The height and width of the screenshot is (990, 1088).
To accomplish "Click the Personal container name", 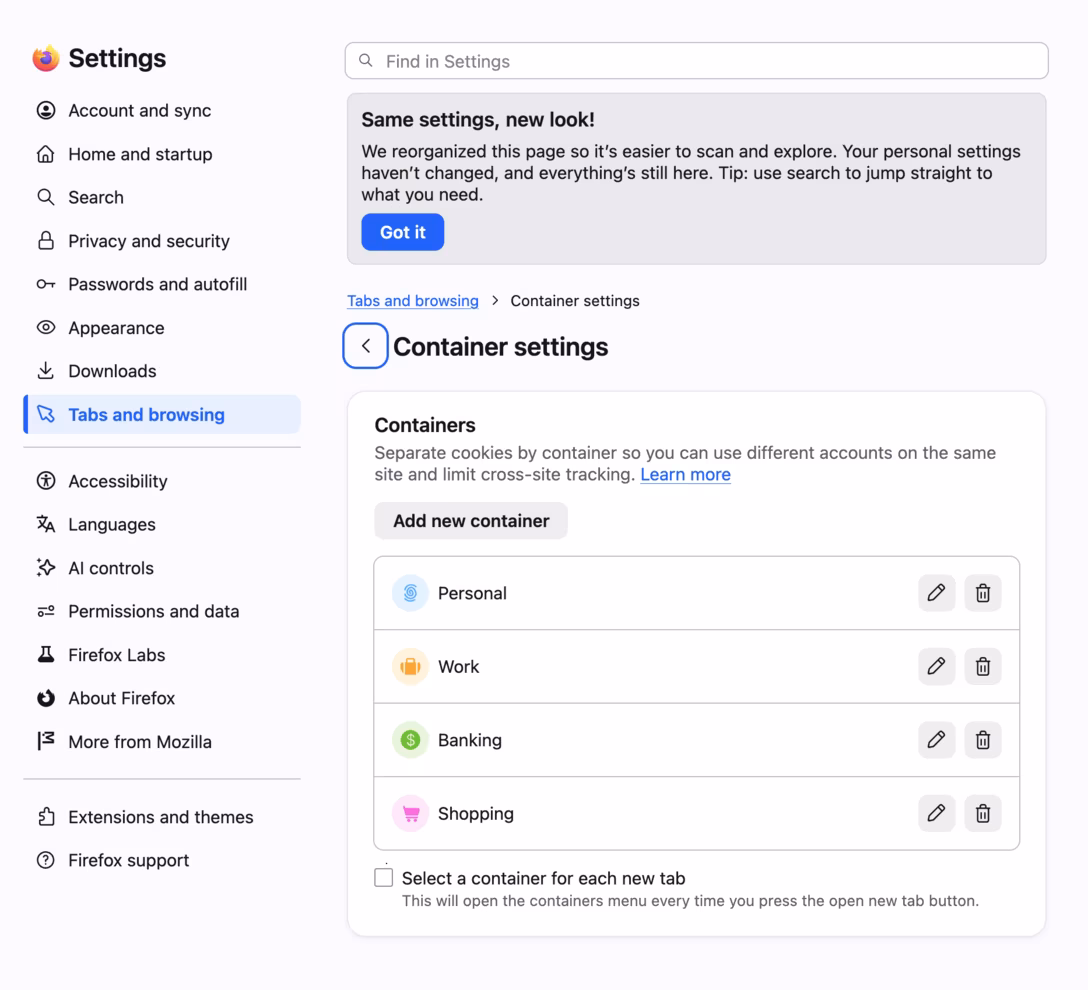I will pyautogui.click(x=472, y=593).
